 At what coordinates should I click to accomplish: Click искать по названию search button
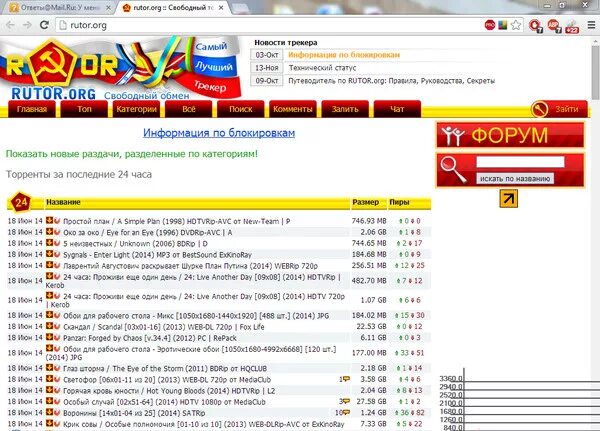[515, 178]
